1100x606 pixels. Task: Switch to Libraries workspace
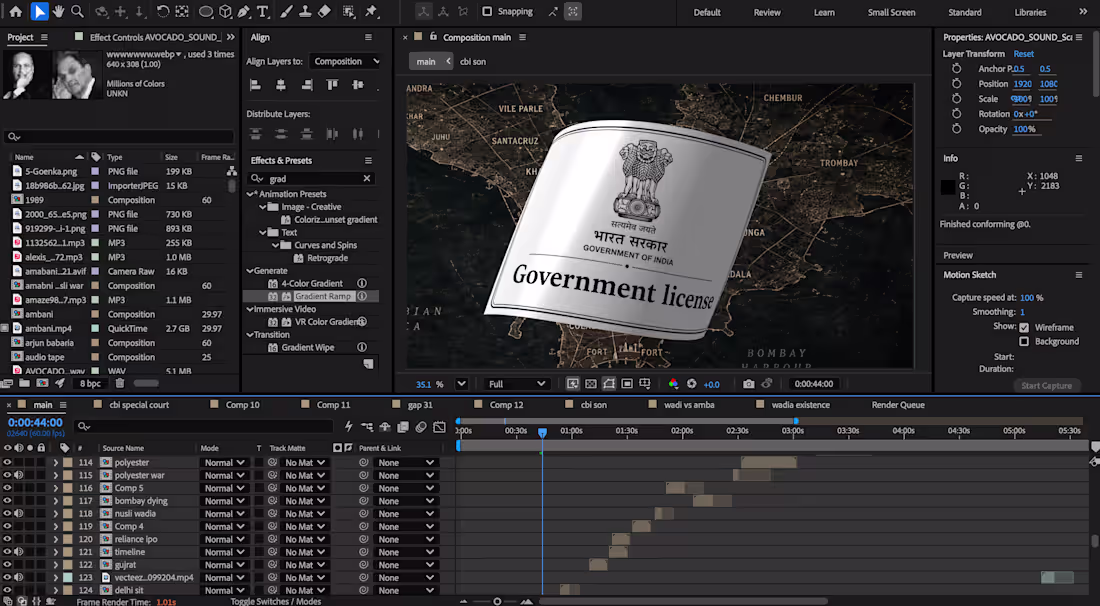tap(1030, 12)
